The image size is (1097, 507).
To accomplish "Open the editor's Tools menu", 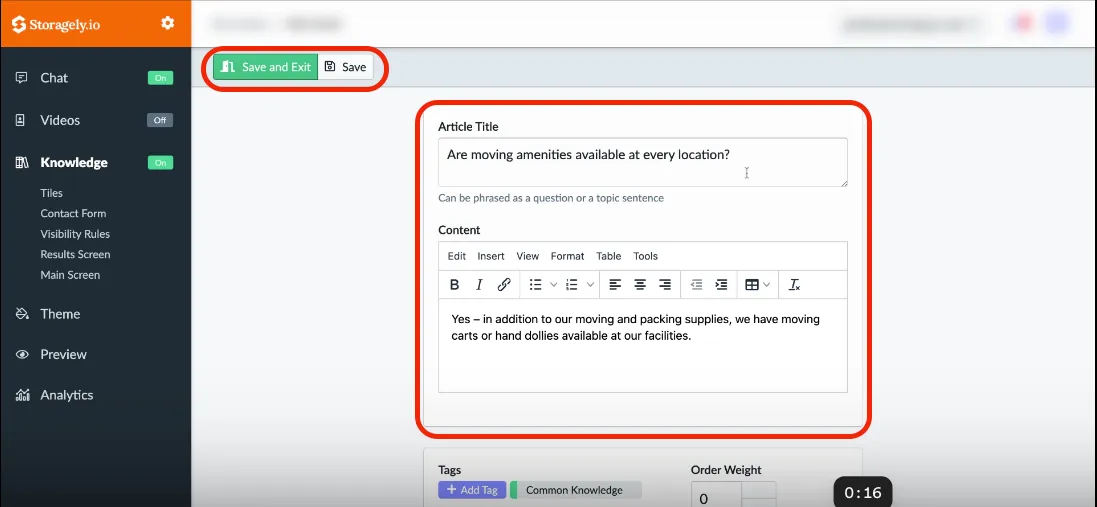I will click(646, 256).
